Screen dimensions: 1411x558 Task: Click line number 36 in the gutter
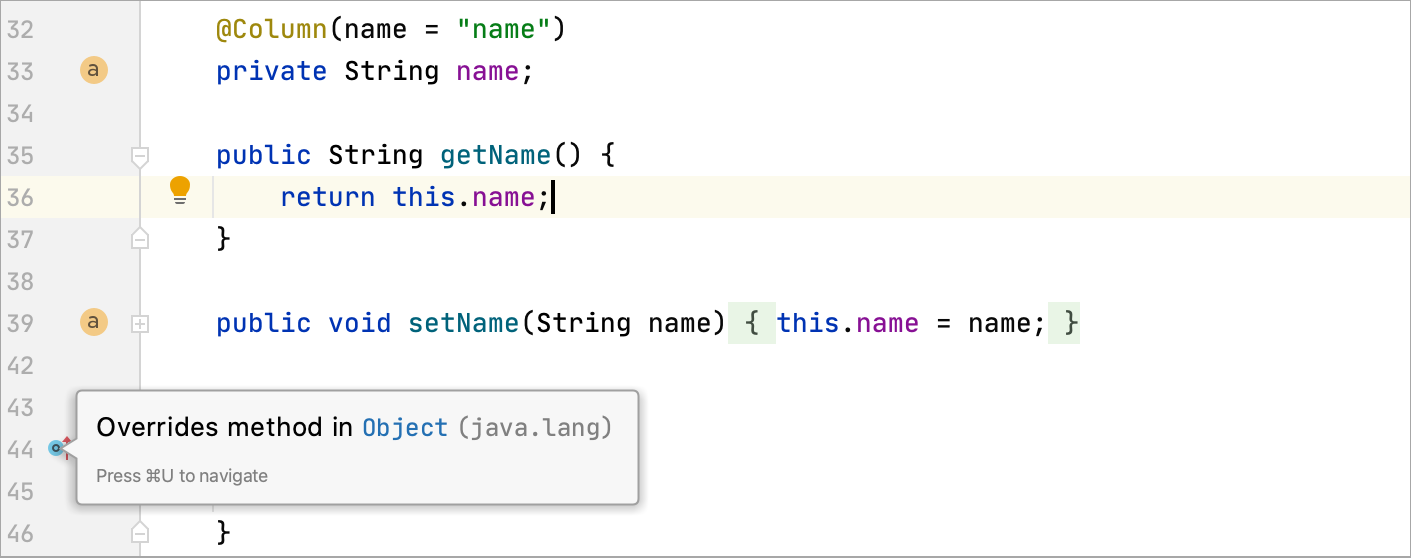20,197
